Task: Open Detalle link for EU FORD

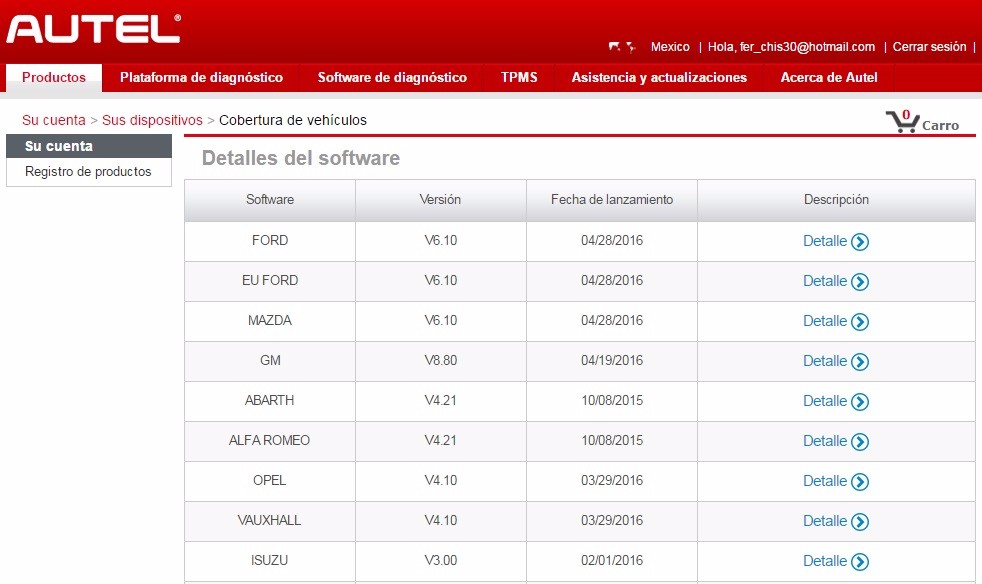Action: click(x=825, y=281)
